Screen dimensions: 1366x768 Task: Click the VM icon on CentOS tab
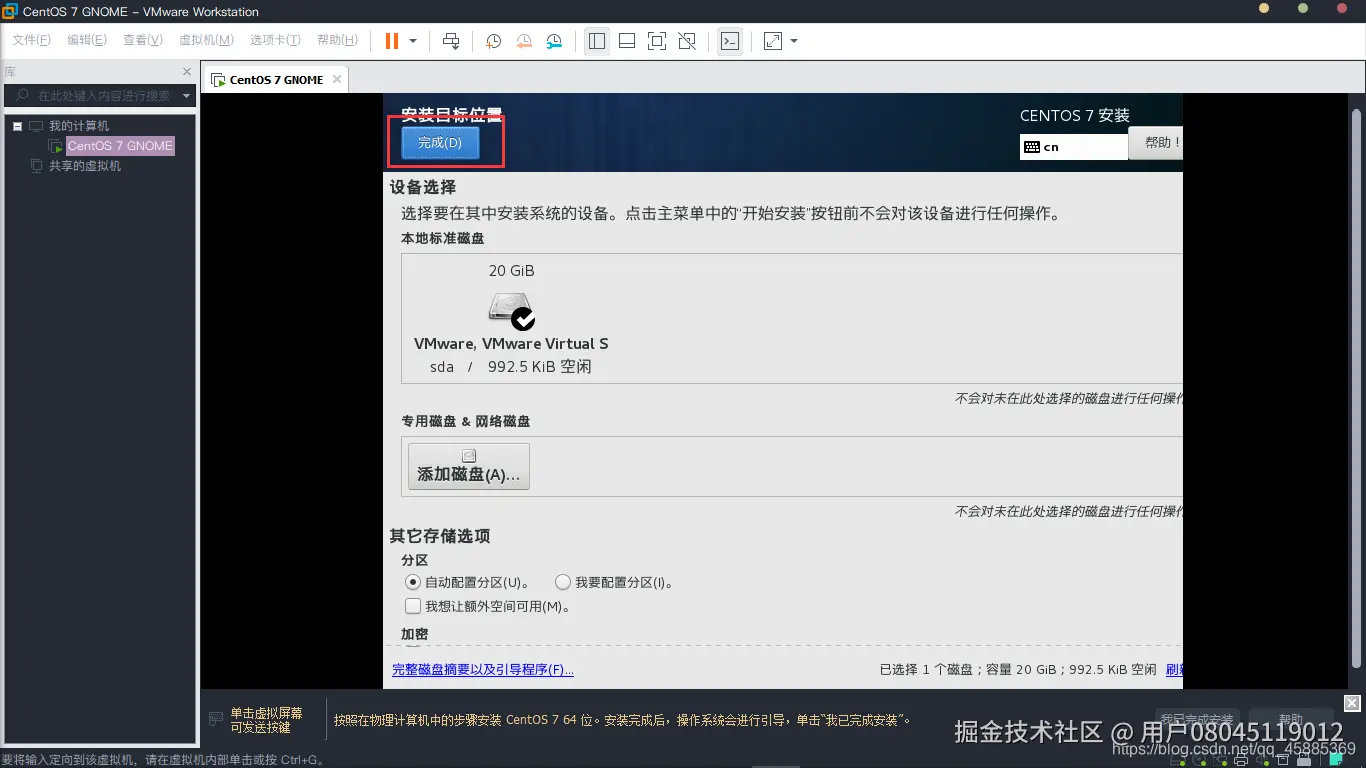click(x=218, y=80)
